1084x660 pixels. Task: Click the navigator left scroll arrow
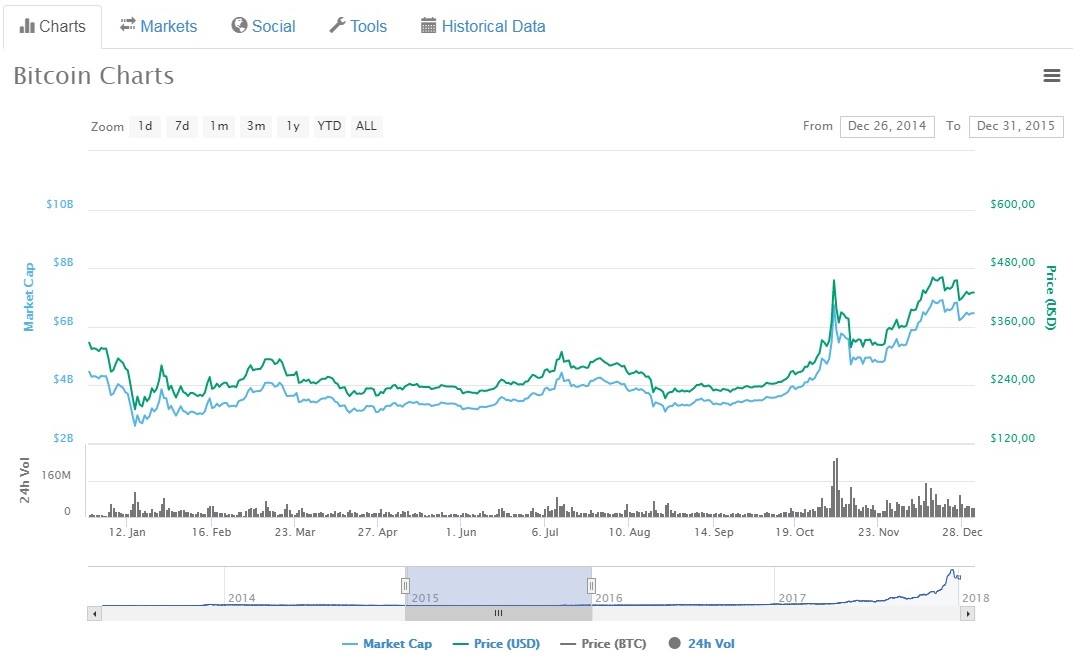click(95, 613)
